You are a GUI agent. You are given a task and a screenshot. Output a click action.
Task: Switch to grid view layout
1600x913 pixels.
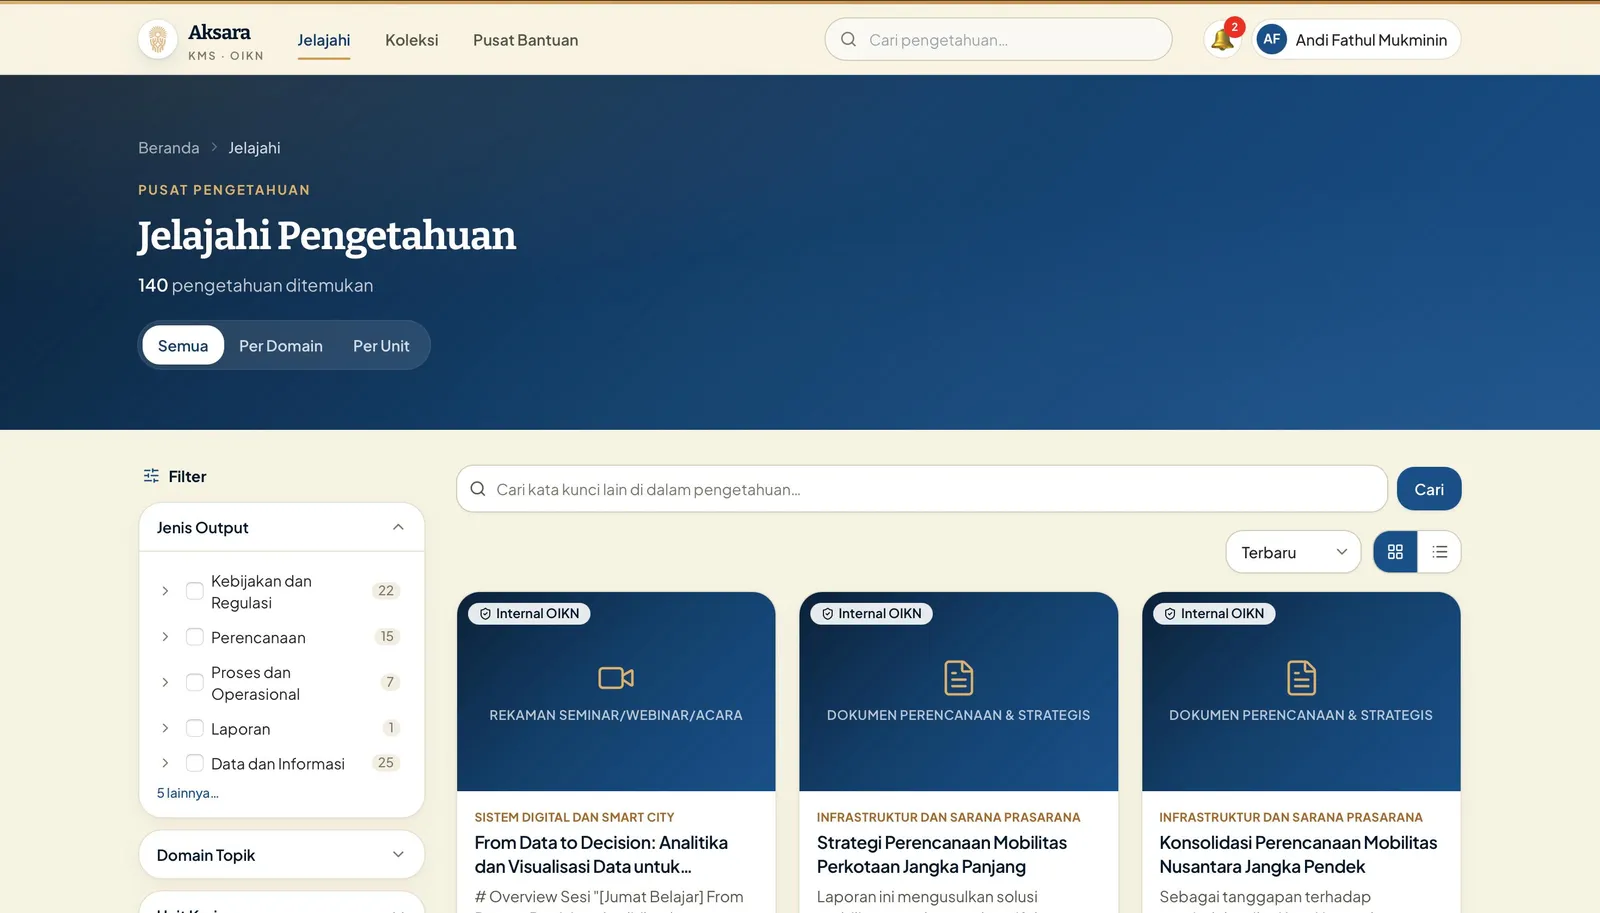tap(1395, 552)
